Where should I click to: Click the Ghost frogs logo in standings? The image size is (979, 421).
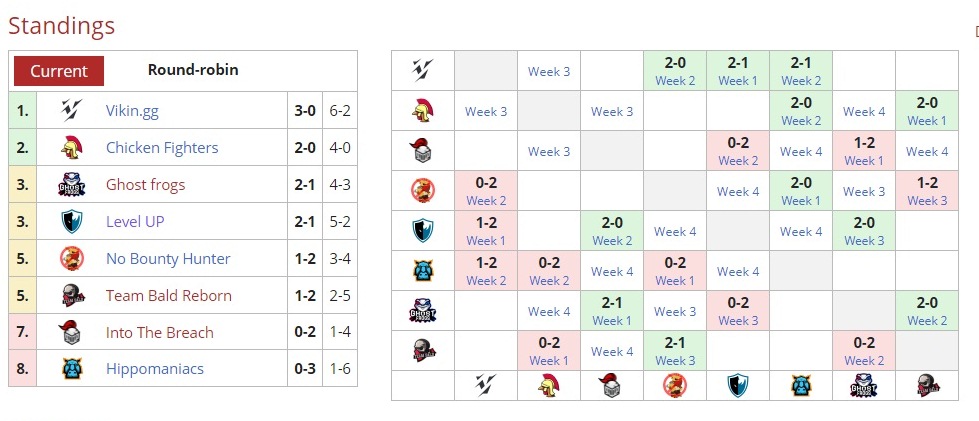pyautogui.click(x=71, y=185)
